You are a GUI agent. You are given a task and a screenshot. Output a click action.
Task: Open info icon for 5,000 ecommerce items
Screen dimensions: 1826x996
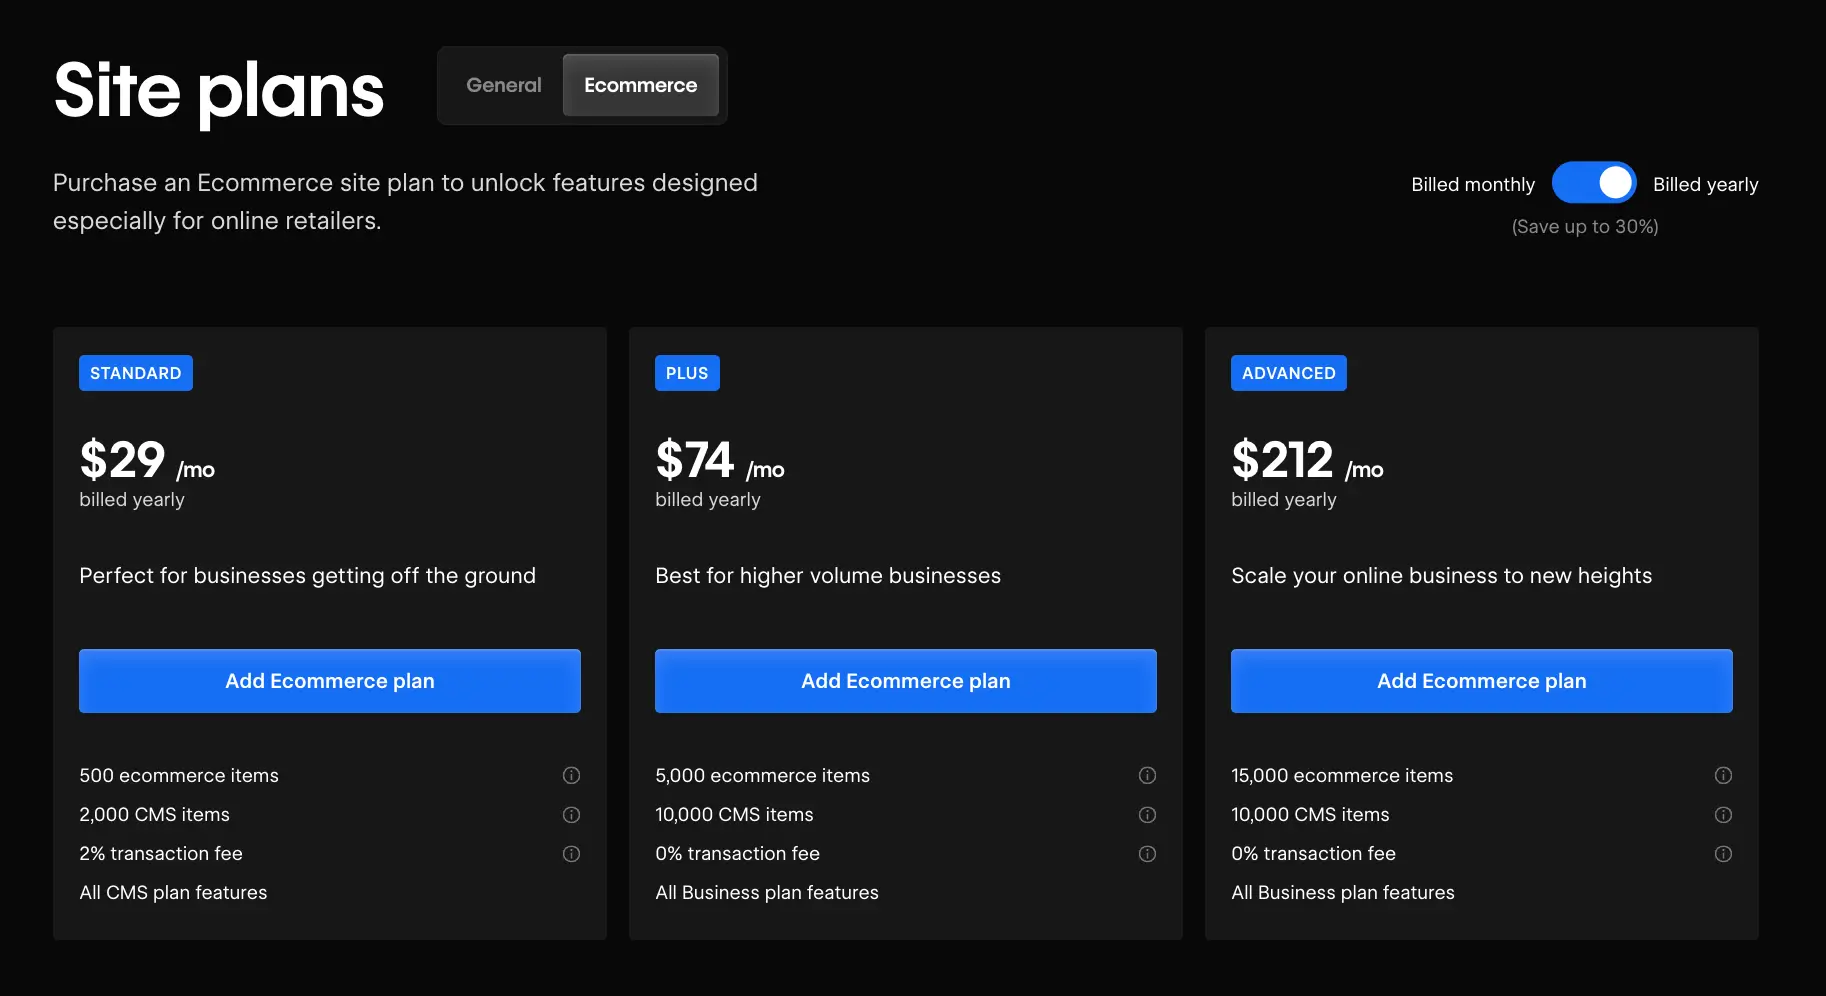[1147, 775]
